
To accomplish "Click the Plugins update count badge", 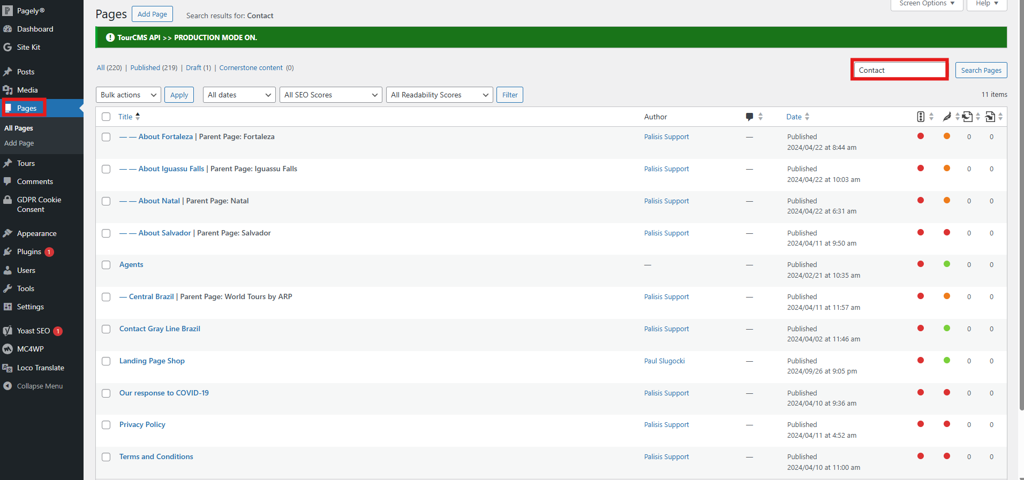I will pyautogui.click(x=50, y=251).
